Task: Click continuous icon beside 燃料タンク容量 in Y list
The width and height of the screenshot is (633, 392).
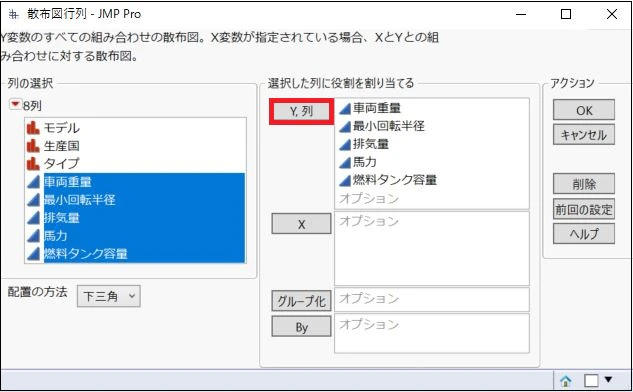Action: [345, 180]
